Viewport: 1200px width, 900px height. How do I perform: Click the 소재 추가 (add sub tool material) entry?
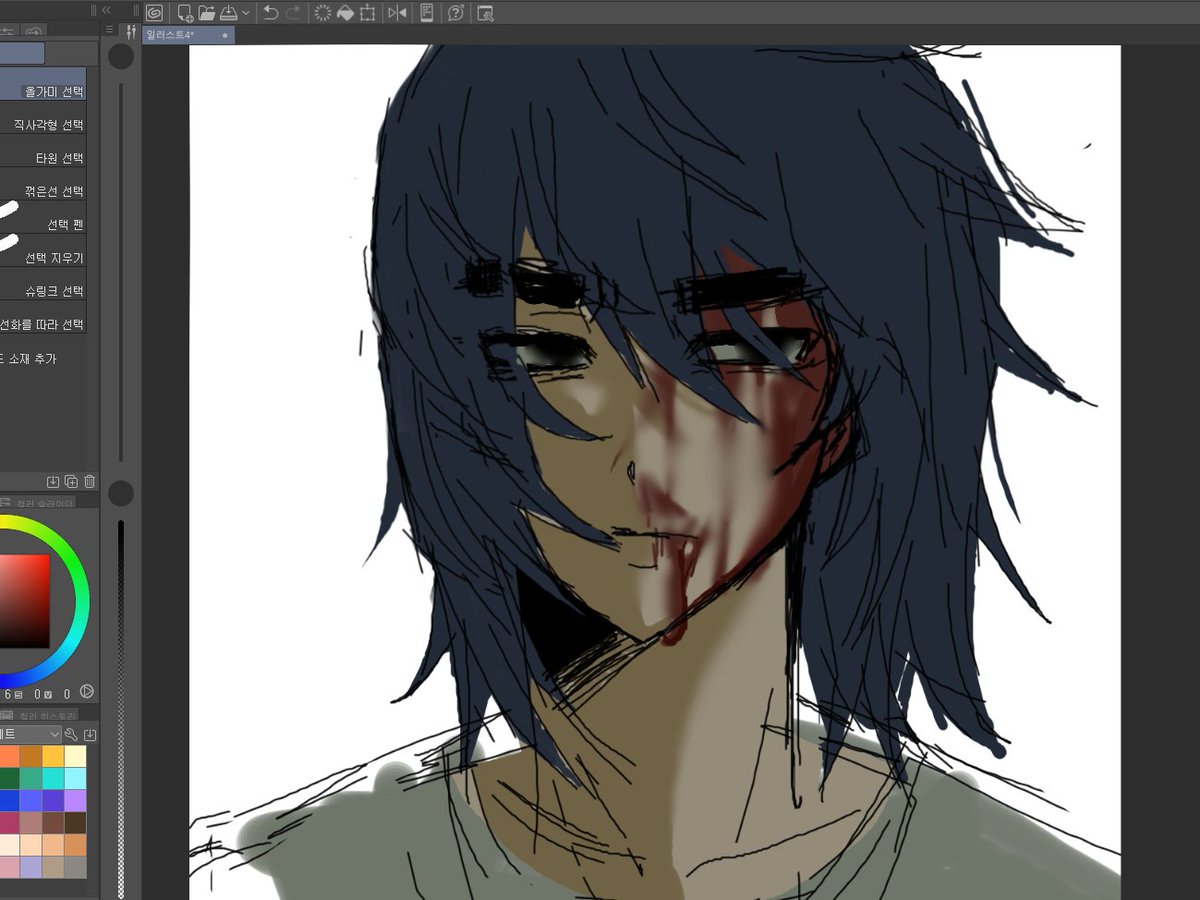pyautogui.click(x=30, y=358)
